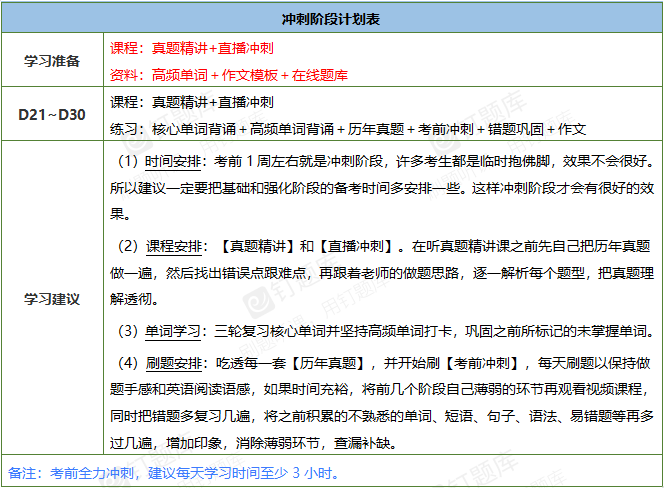Click the line beginning 练习：核心单词背诵

pyautogui.click(x=348, y=129)
